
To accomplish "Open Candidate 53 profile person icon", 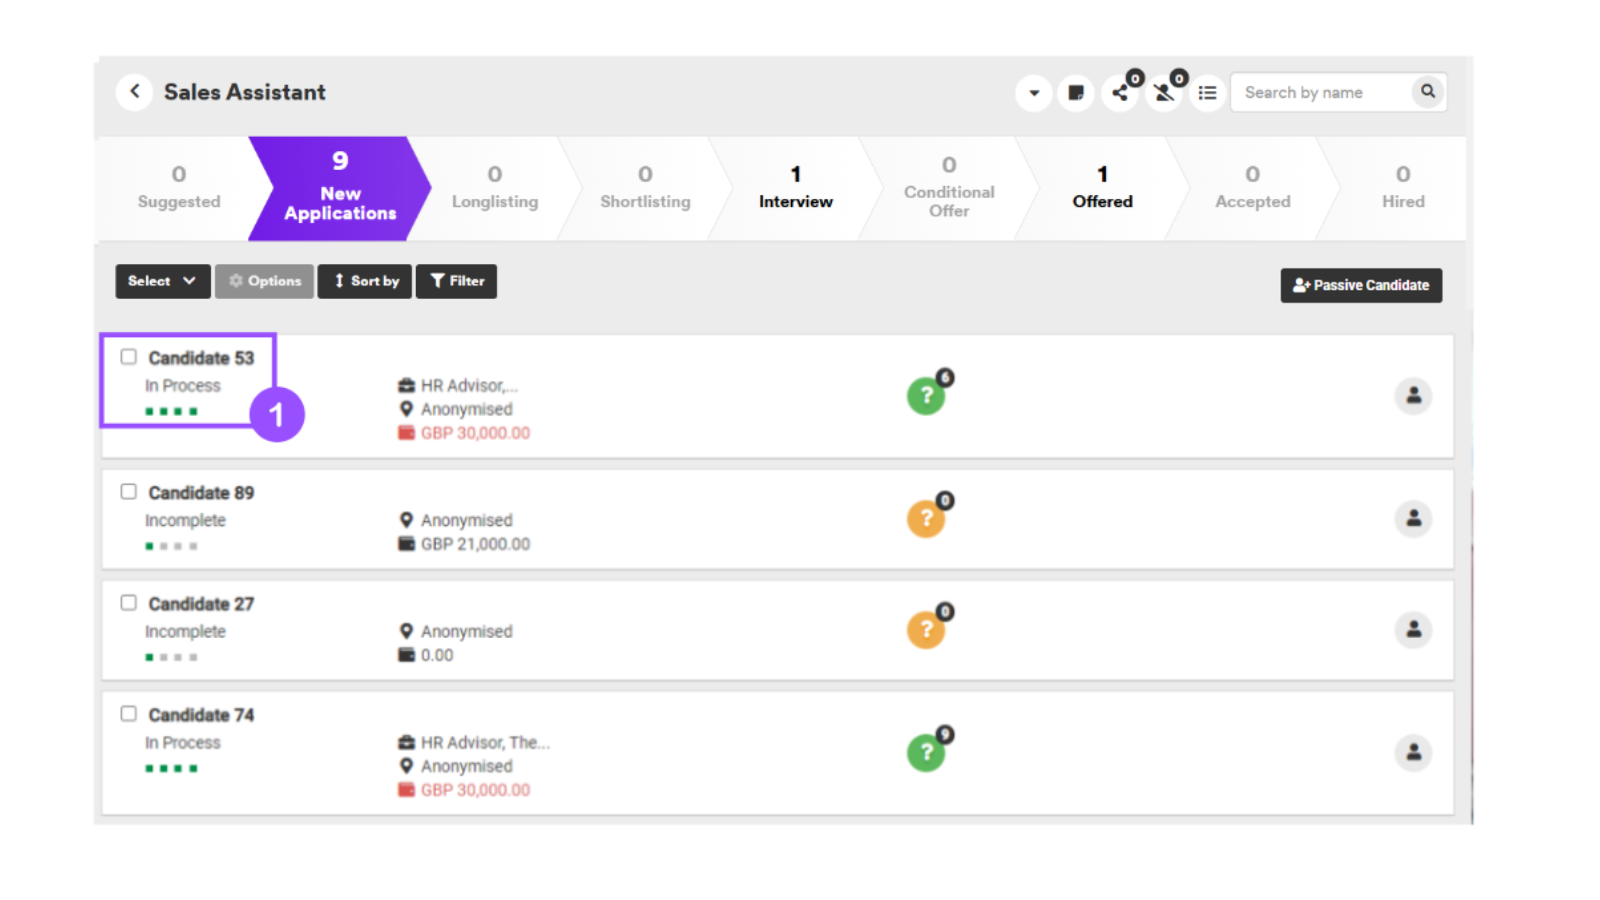I will [1413, 396].
